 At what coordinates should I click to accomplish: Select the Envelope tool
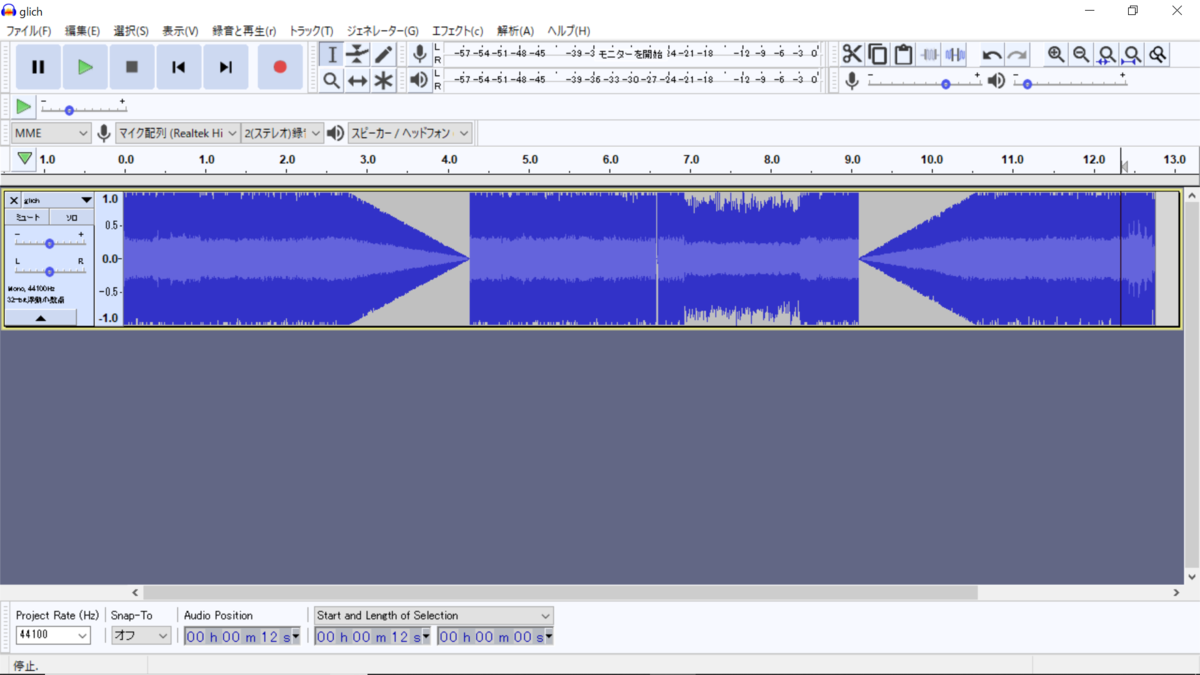pyautogui.click(x=357, y=55)
